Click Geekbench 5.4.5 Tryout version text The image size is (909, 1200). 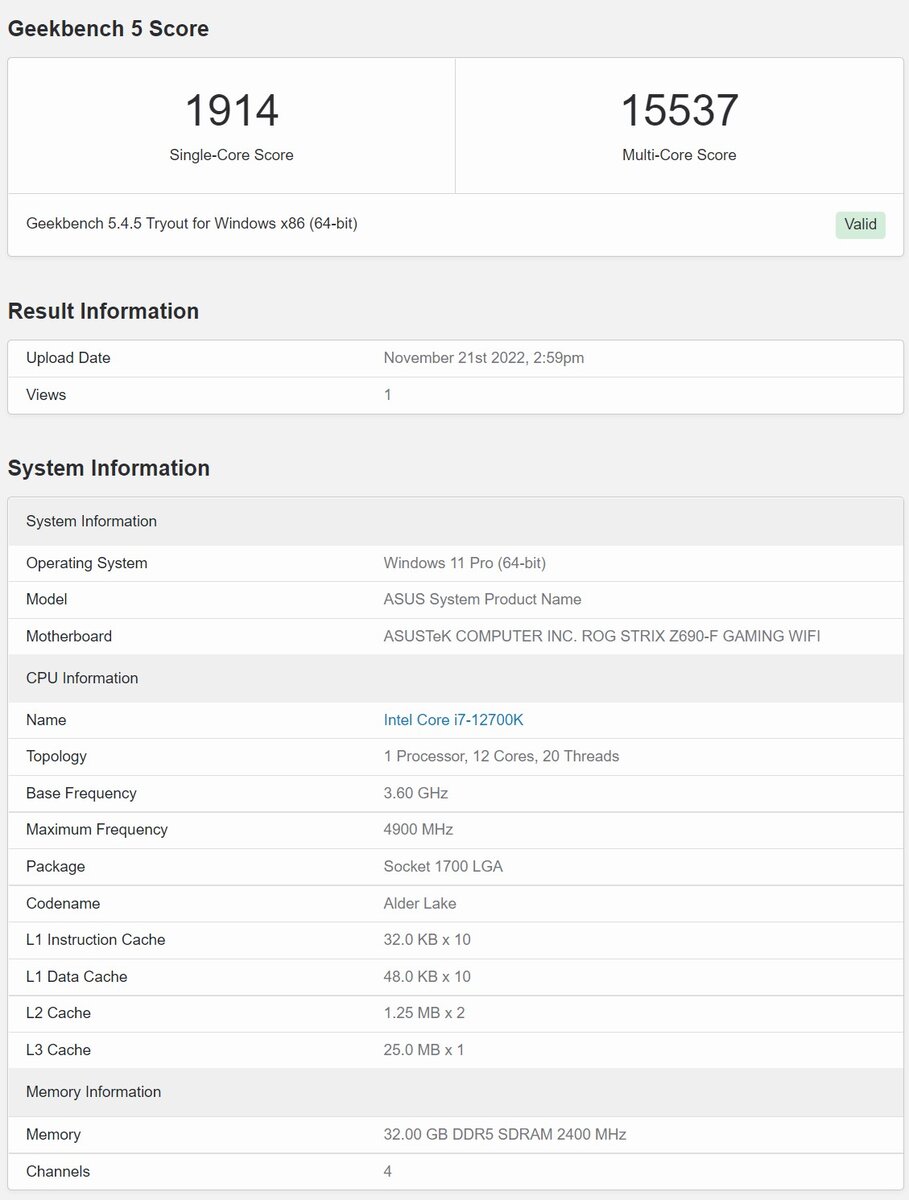[192, 224]
